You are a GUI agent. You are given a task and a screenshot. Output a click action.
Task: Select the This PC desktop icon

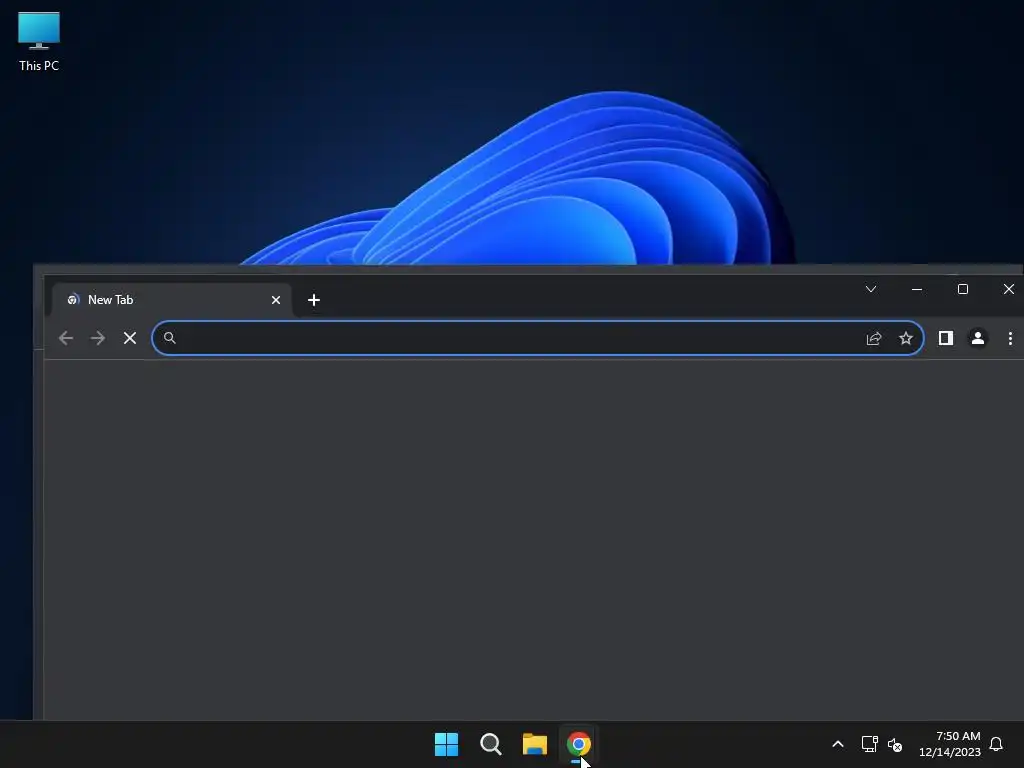(39, 42)
